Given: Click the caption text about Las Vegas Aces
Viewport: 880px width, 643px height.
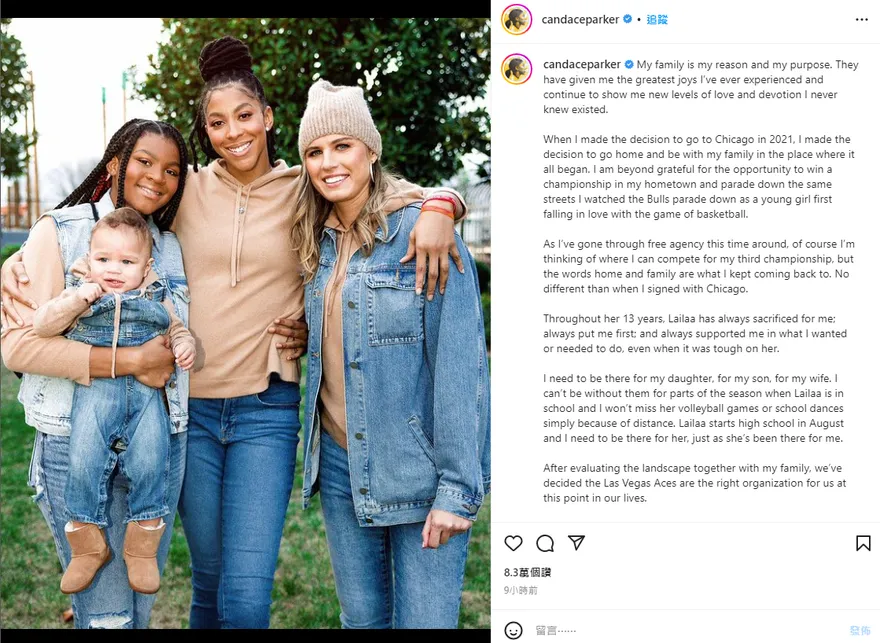Looking at the screenshot, I should coord(694,483).
